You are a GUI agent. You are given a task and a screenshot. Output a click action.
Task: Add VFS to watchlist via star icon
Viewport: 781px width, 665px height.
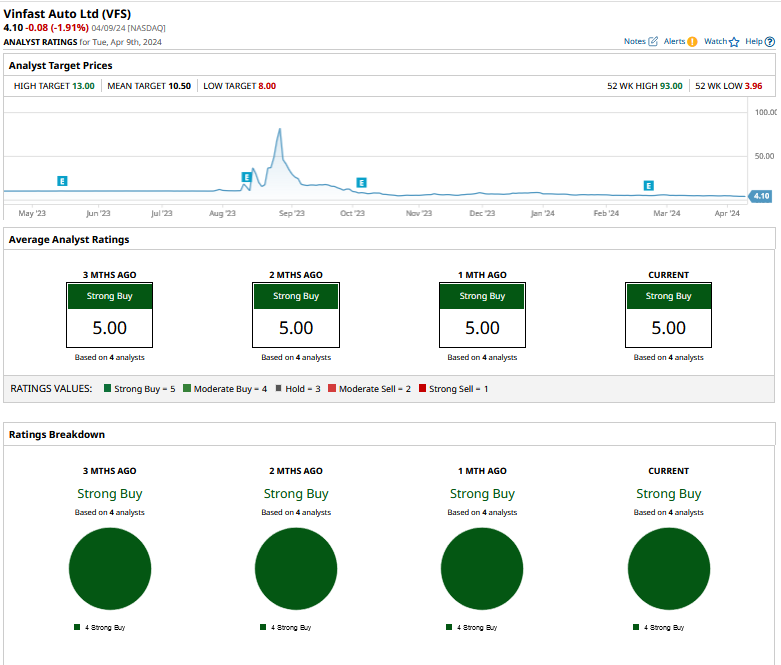pyautogui.click(x=734, y=42)
